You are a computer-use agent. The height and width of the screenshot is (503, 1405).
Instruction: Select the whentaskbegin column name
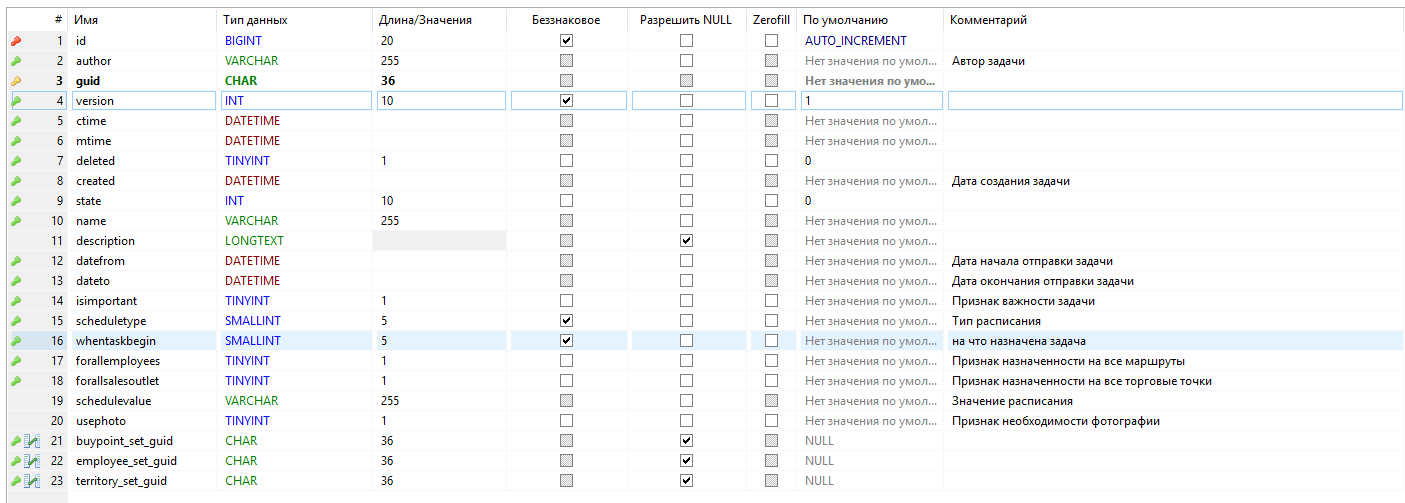click(x=118, y=341)
